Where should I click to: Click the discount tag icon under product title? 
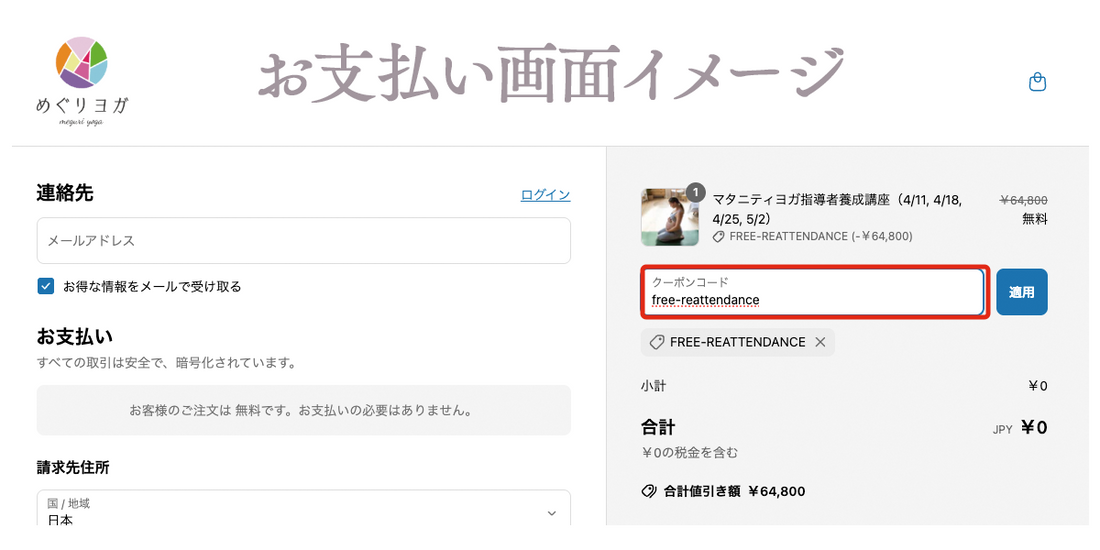[719, 237]
